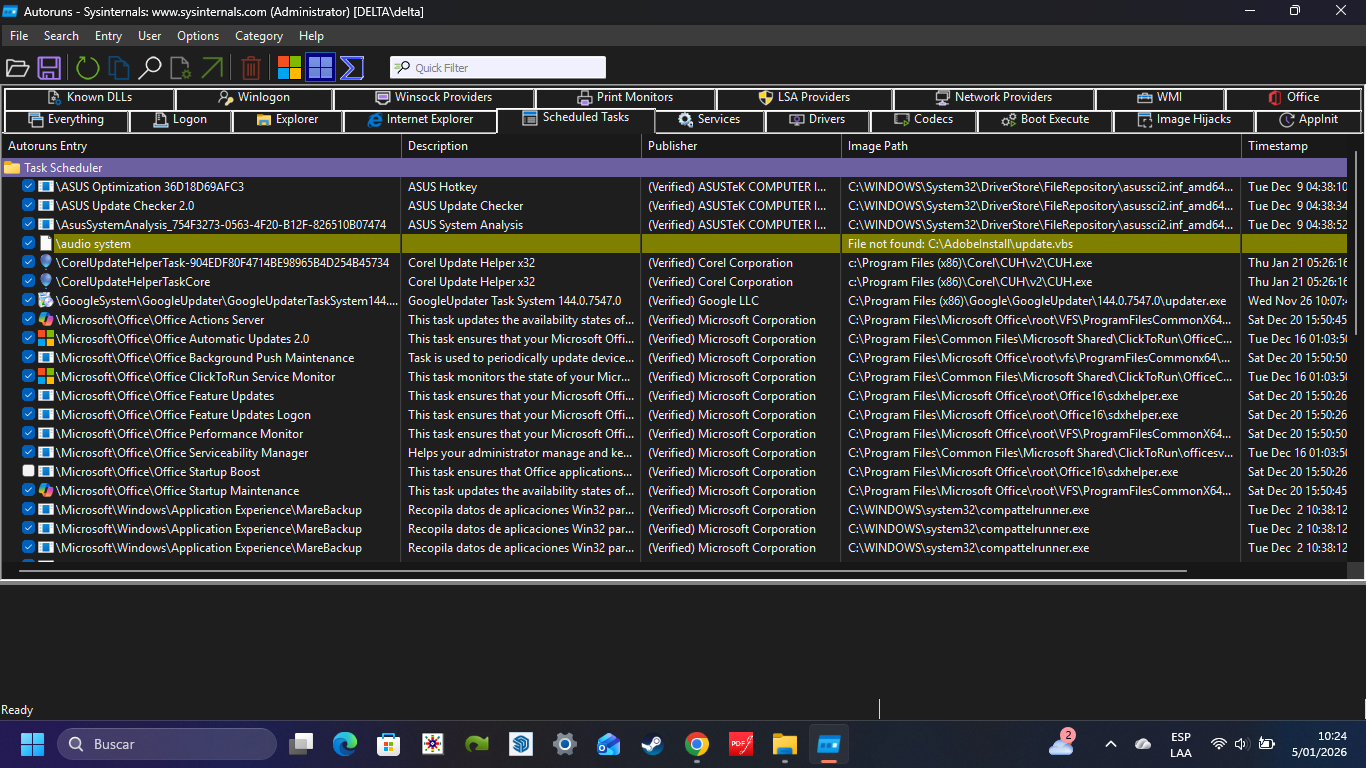
Task: Open the Category menu
Action: tap(259, 36)
